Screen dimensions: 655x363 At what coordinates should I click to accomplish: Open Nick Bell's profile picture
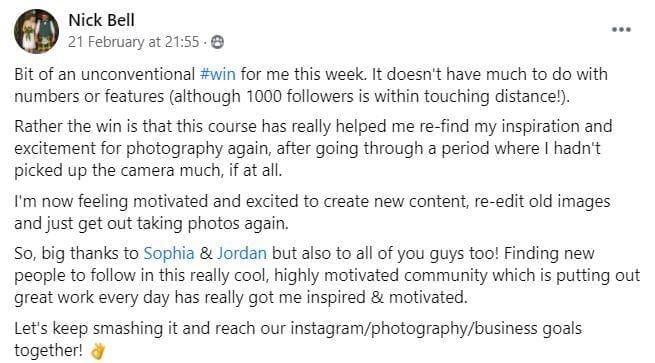pyautogui.click(x=36, y=31)
